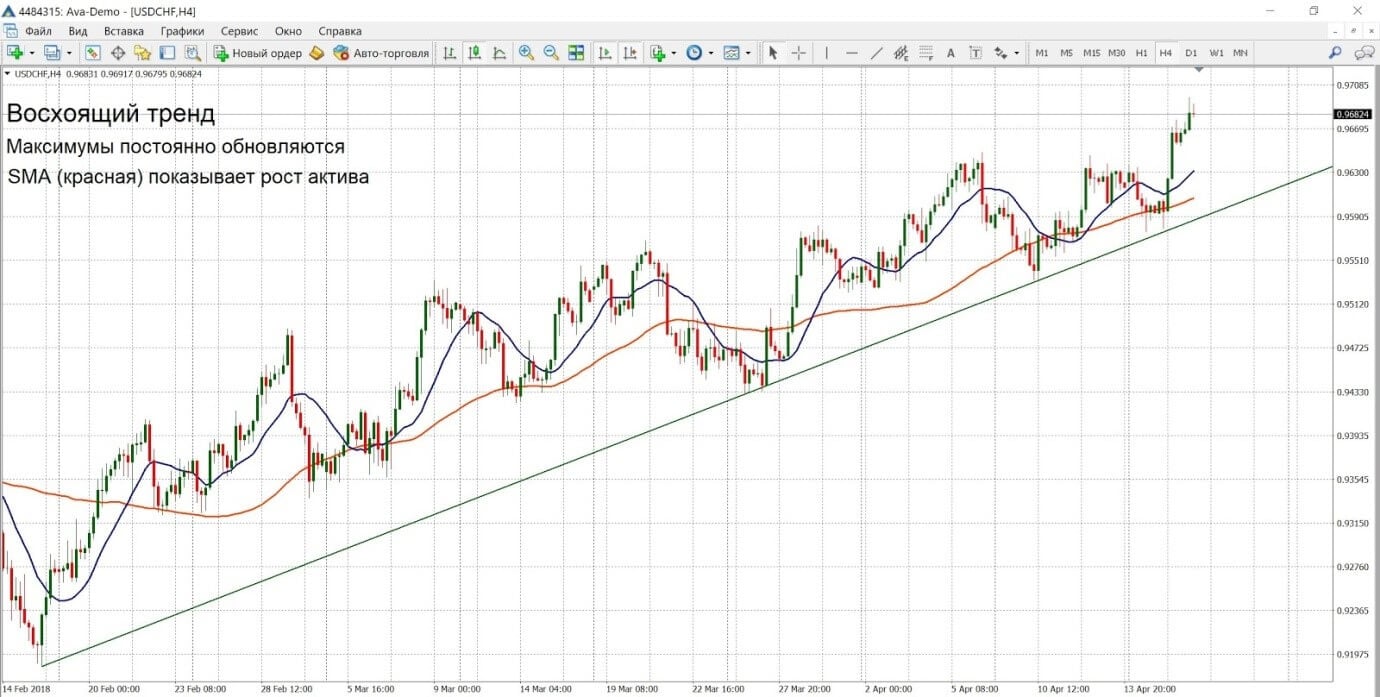The height and width of the screenshot is (697, 1380).
Task: Expand the chart templates dropdown arrow
Action: pyautogui.click(x=749, y=53)
